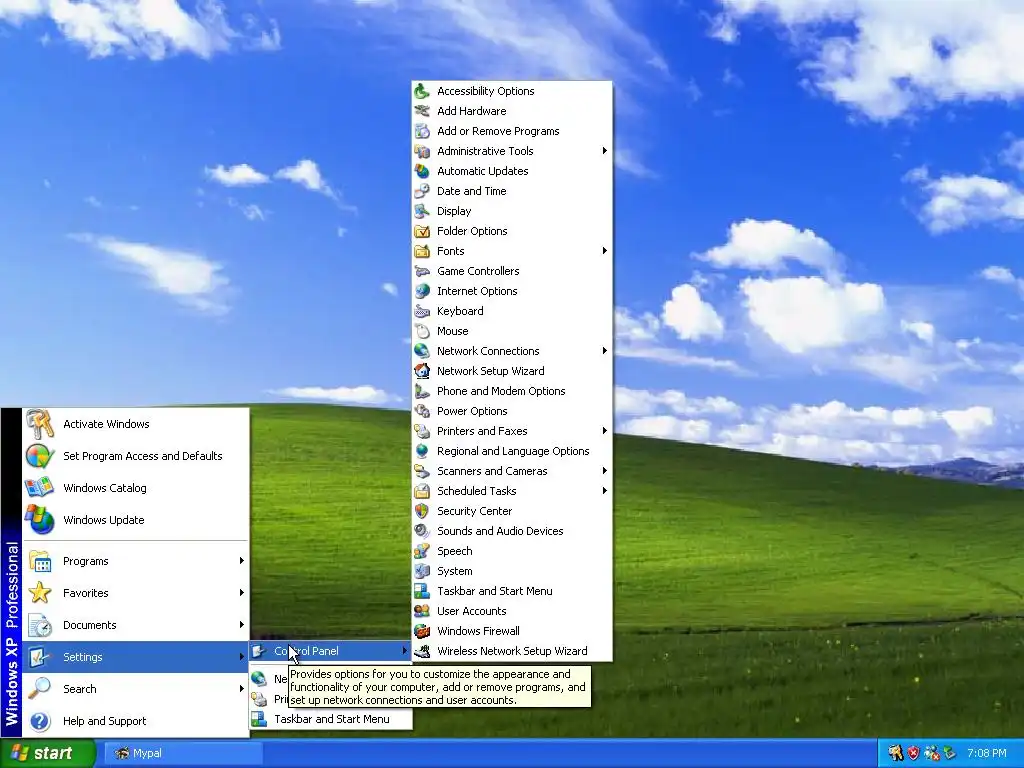The image size is (1024, 768).
Task: Open Sounds and Audio Devices icon
Action: 422,531
